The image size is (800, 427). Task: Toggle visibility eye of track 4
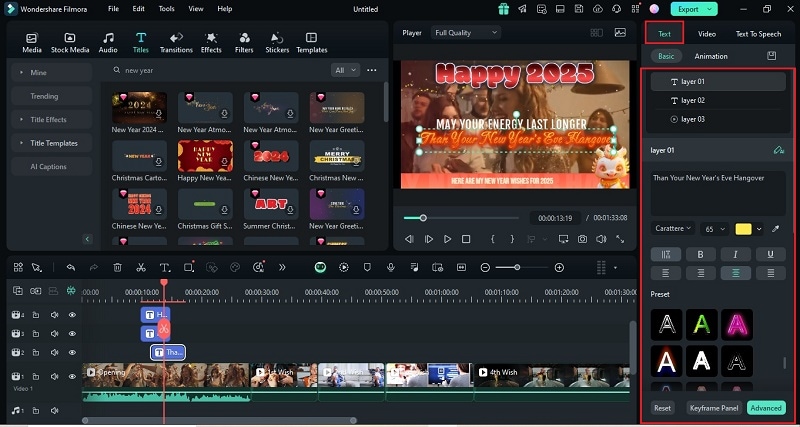pyautogui.click(x=72, y=315)
